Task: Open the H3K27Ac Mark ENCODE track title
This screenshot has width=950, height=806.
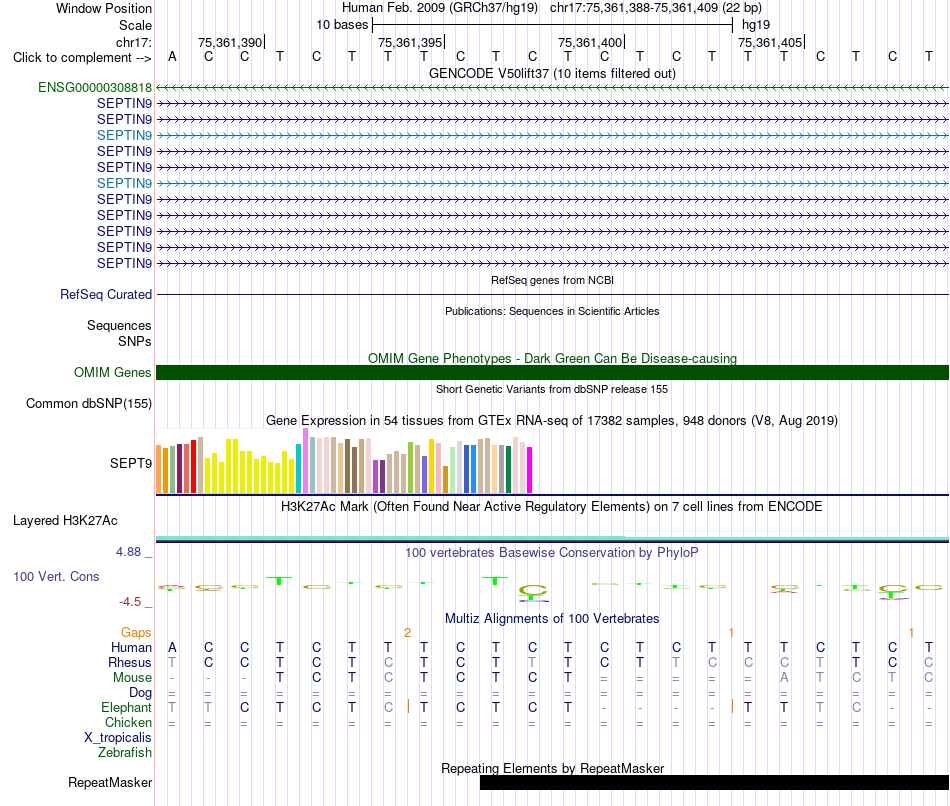Action: pyautogui.click(x=552, y=507)
